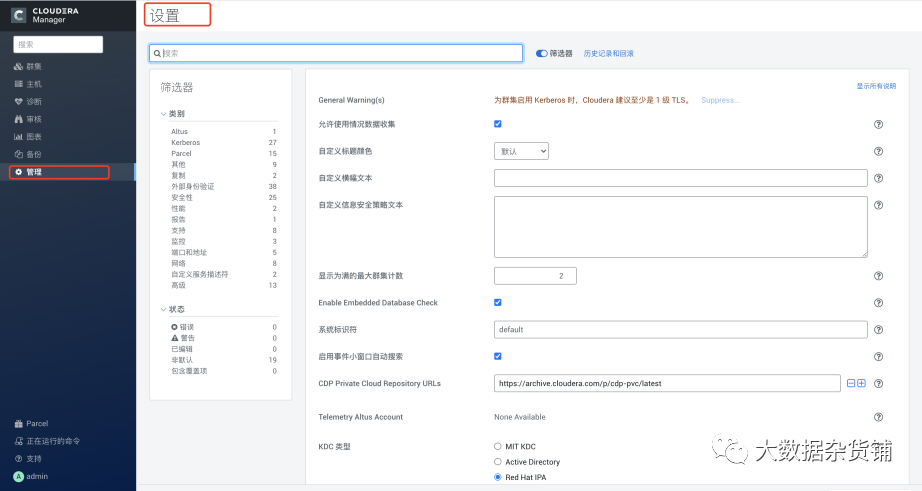Select the MIT KDC radio option
This screenshot has height=491, width=922.
click(498, 446)
